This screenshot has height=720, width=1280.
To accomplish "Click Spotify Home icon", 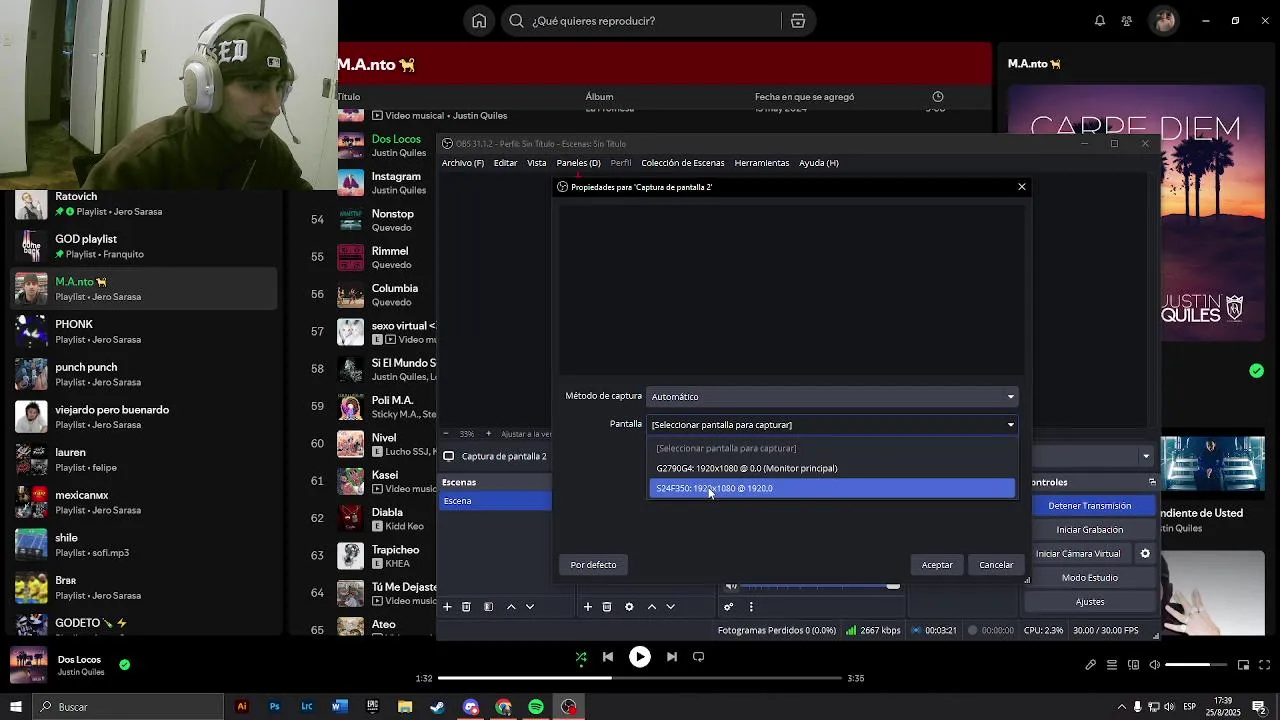I will (x=479, y=21).
